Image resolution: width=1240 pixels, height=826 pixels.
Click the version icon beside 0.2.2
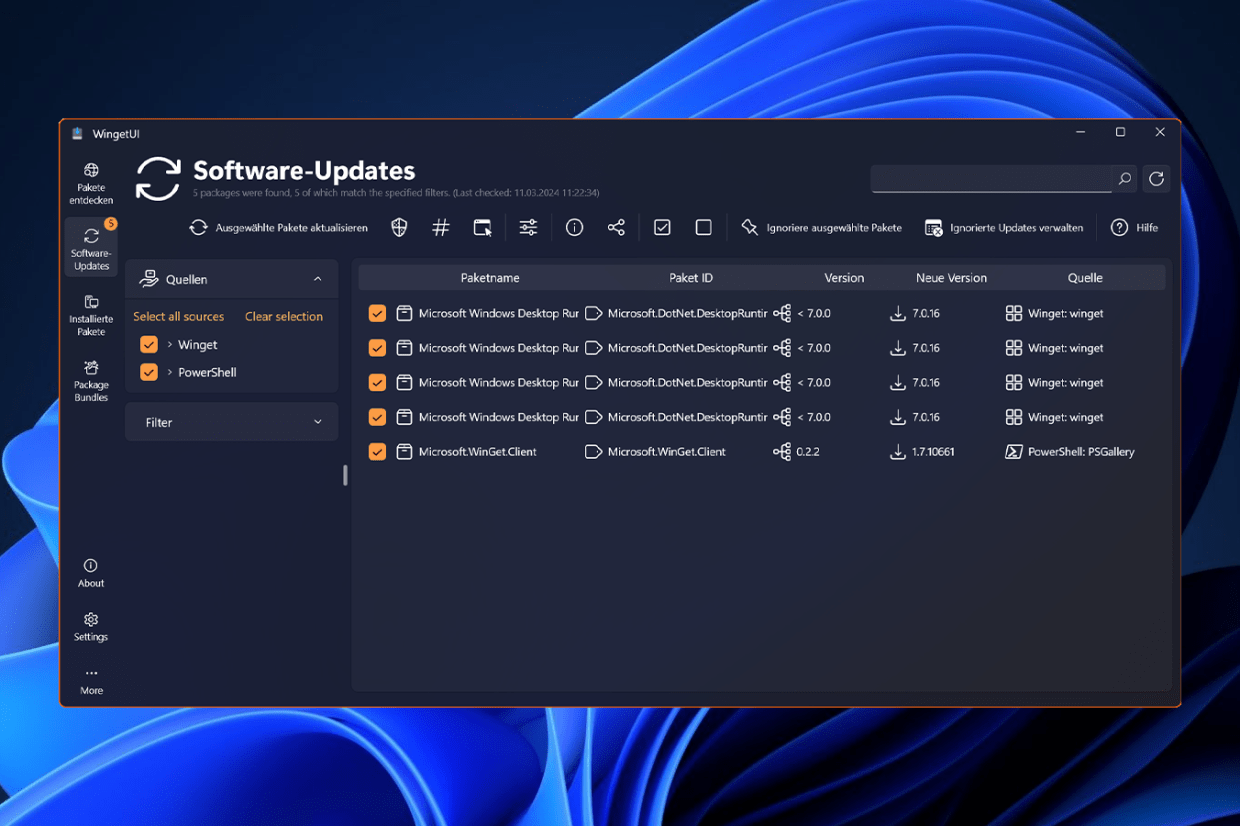pos(782,452)
